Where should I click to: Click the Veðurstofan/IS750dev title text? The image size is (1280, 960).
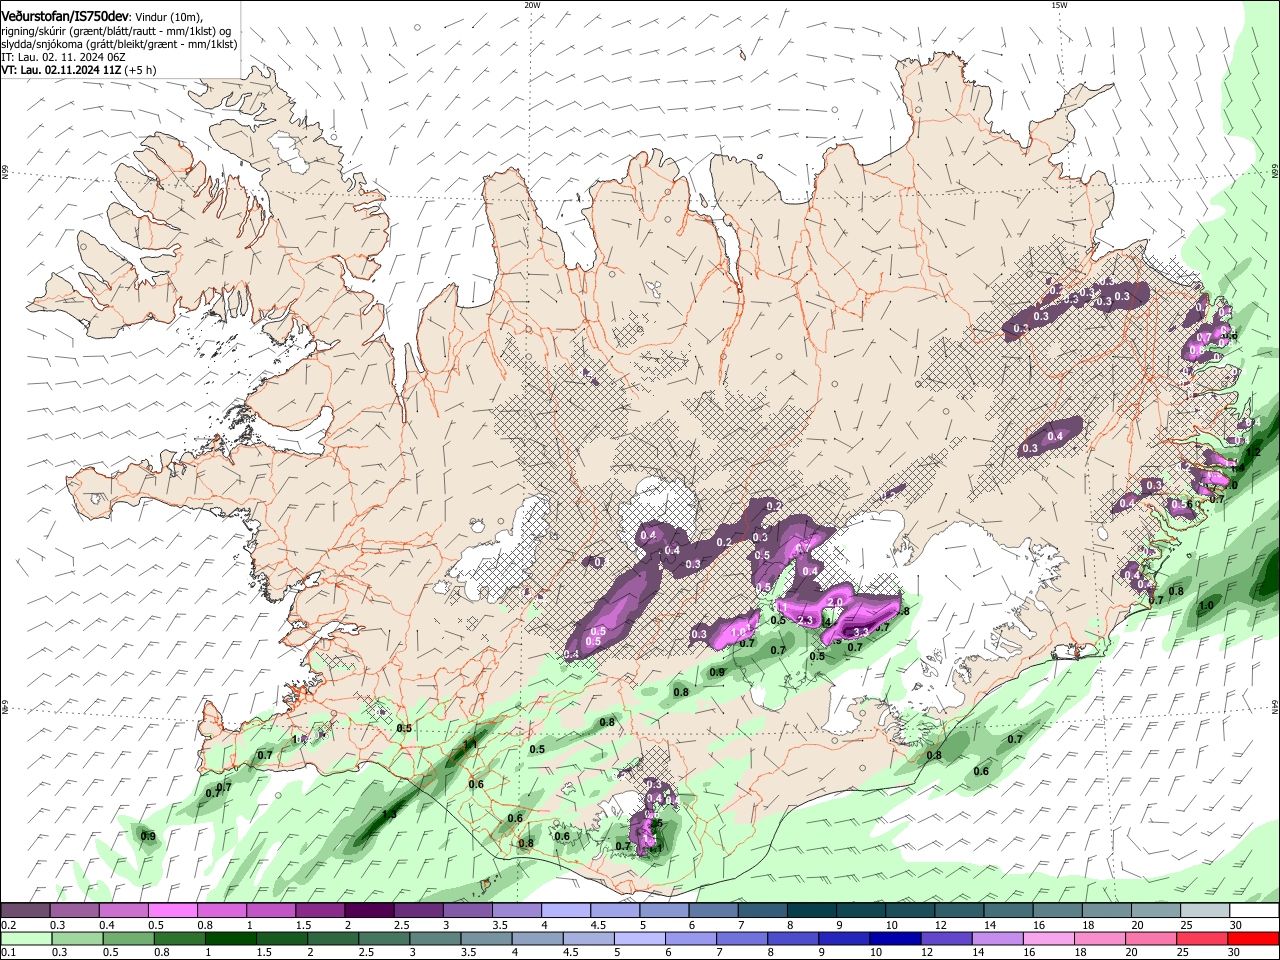point(65,17)
